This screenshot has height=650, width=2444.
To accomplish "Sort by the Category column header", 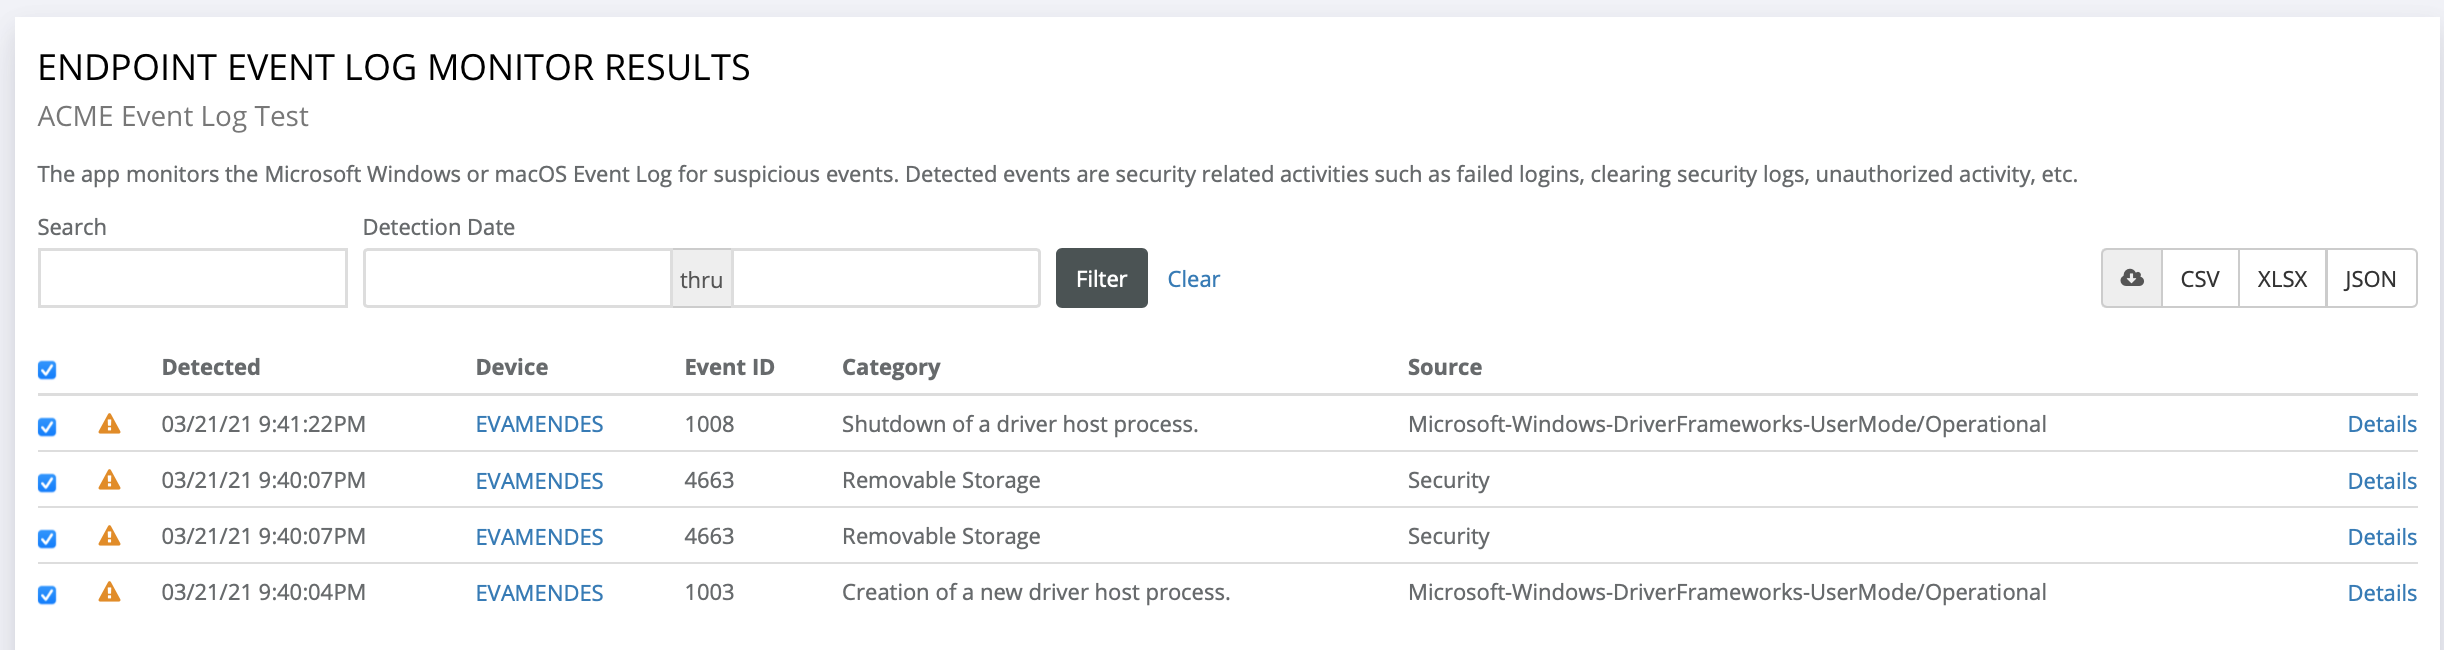I will (x=891, y=367).
